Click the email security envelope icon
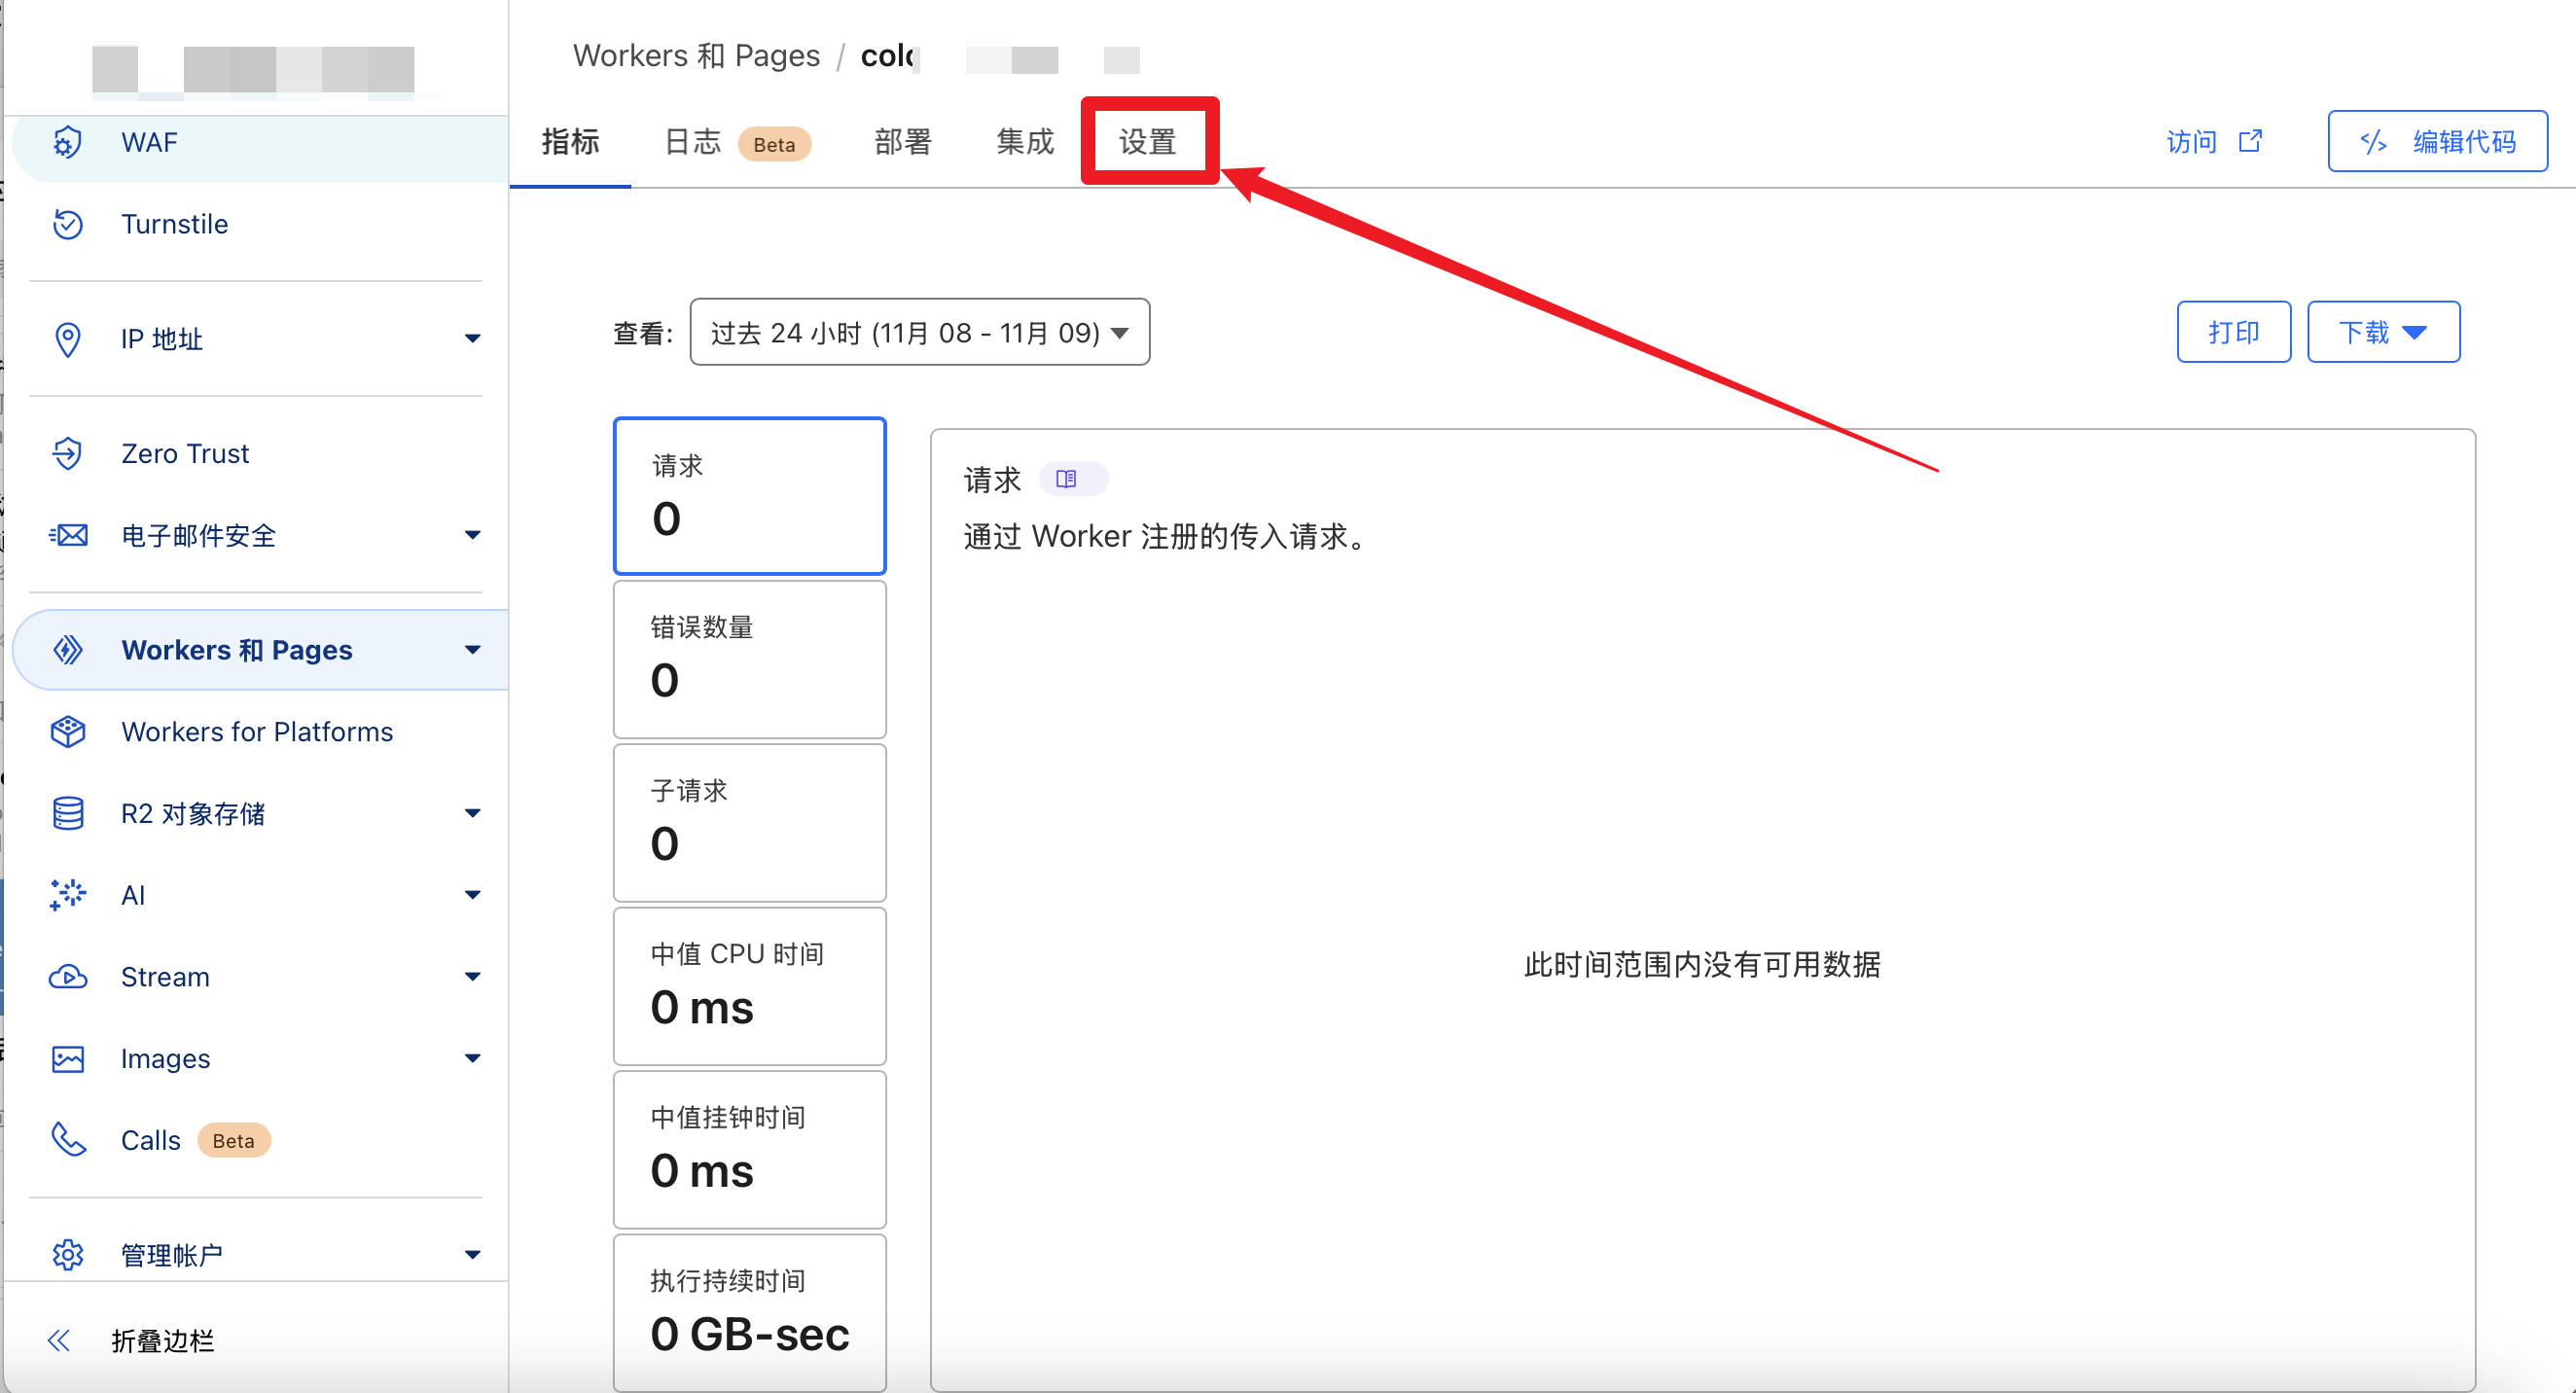The width and height of the screenshot is (2576, 1393). (67, 535)
